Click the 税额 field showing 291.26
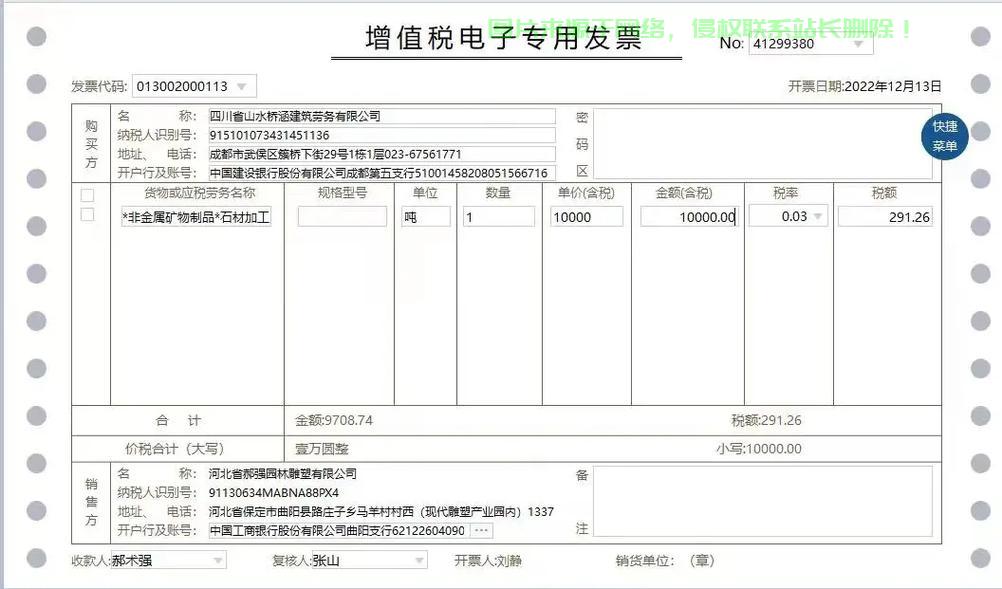1002x589 pixels. [x=885, y=217]
